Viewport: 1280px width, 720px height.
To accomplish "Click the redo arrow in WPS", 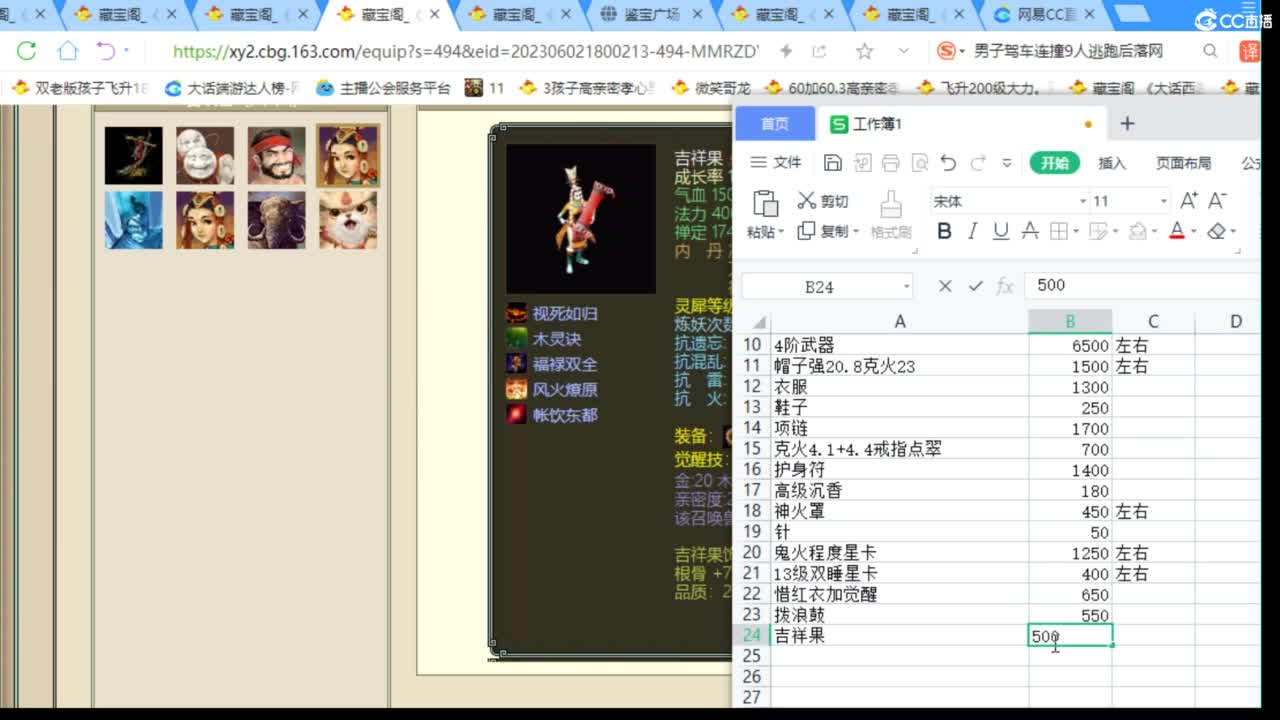I will (x=978, y=163).
